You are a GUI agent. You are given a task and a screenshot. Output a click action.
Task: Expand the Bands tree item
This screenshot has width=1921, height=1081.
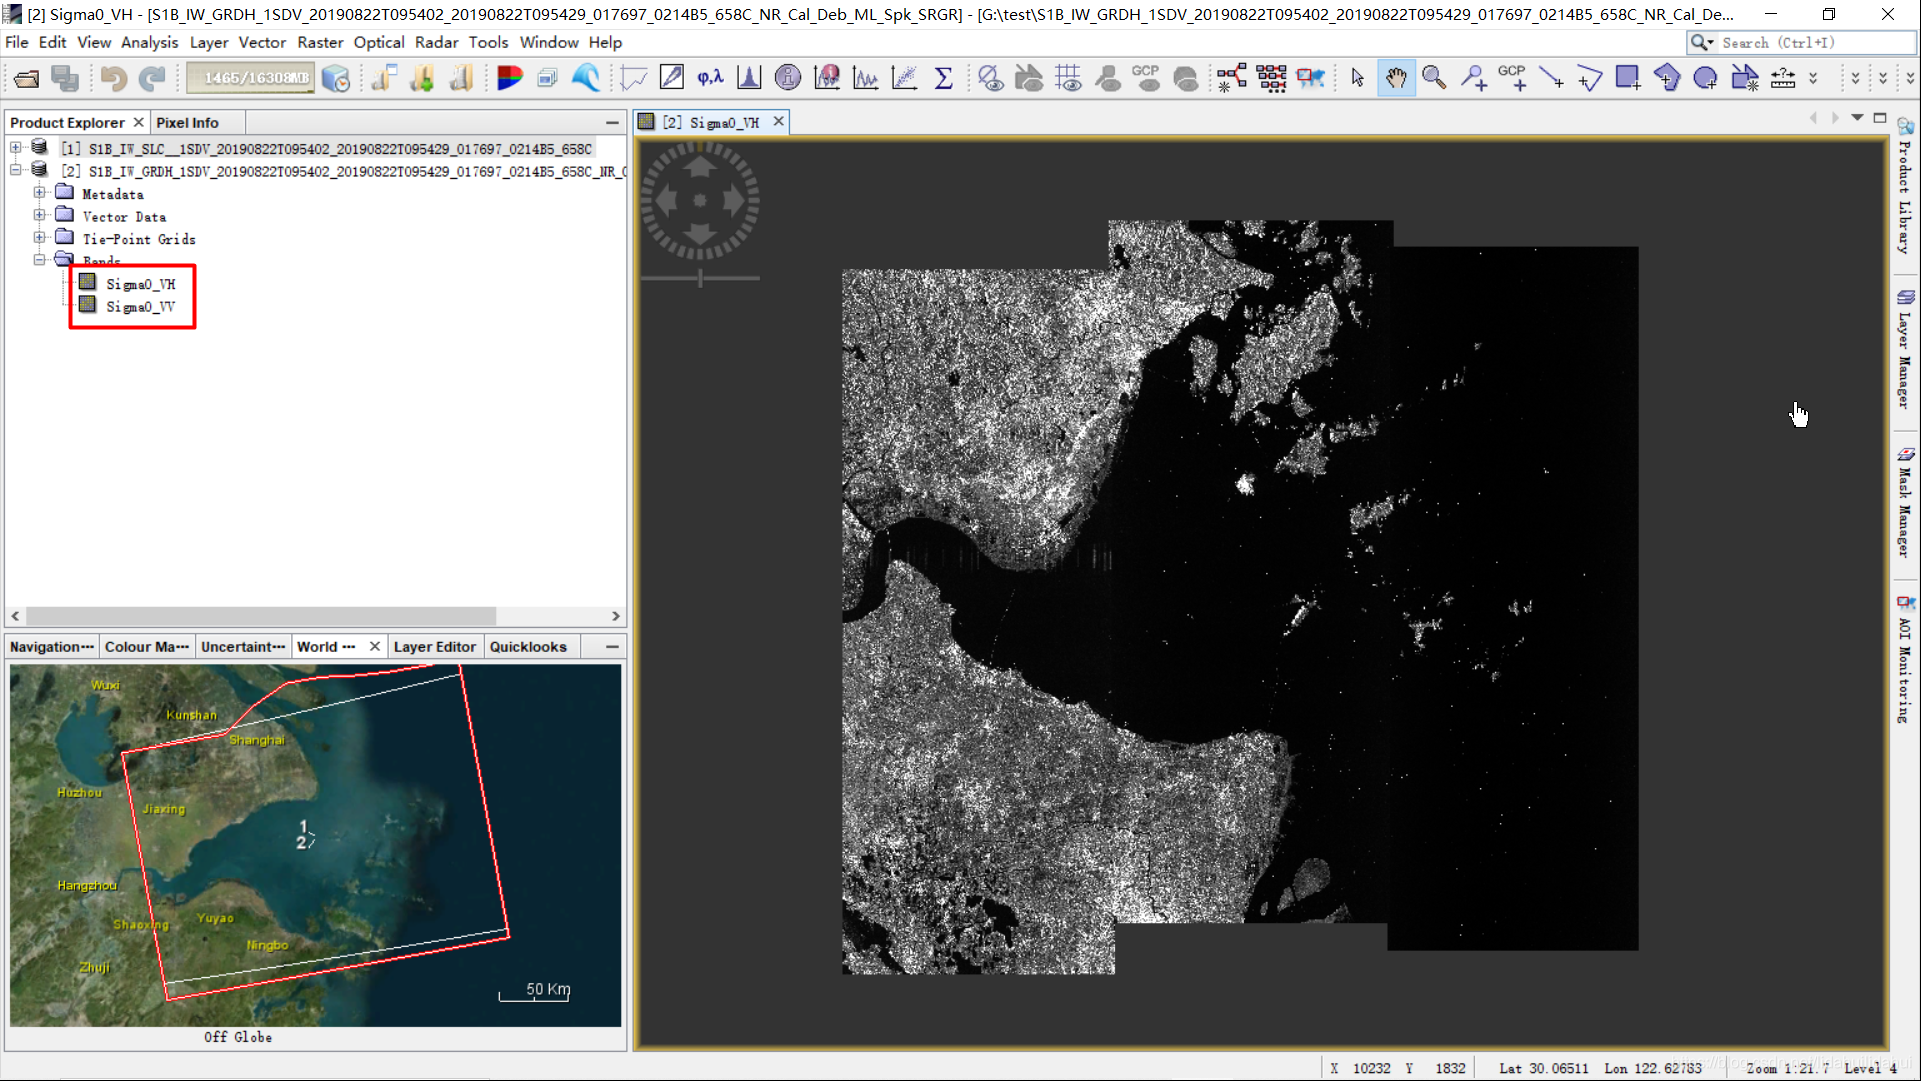(40, 260)
